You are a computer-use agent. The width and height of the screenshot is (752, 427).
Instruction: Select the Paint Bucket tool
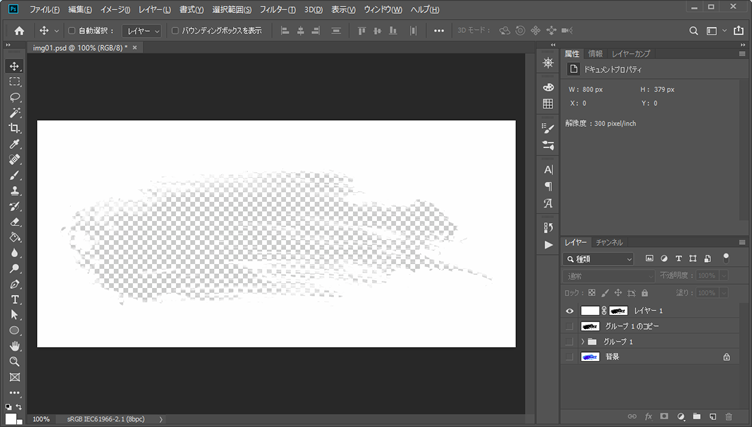(x=14, y=237)
